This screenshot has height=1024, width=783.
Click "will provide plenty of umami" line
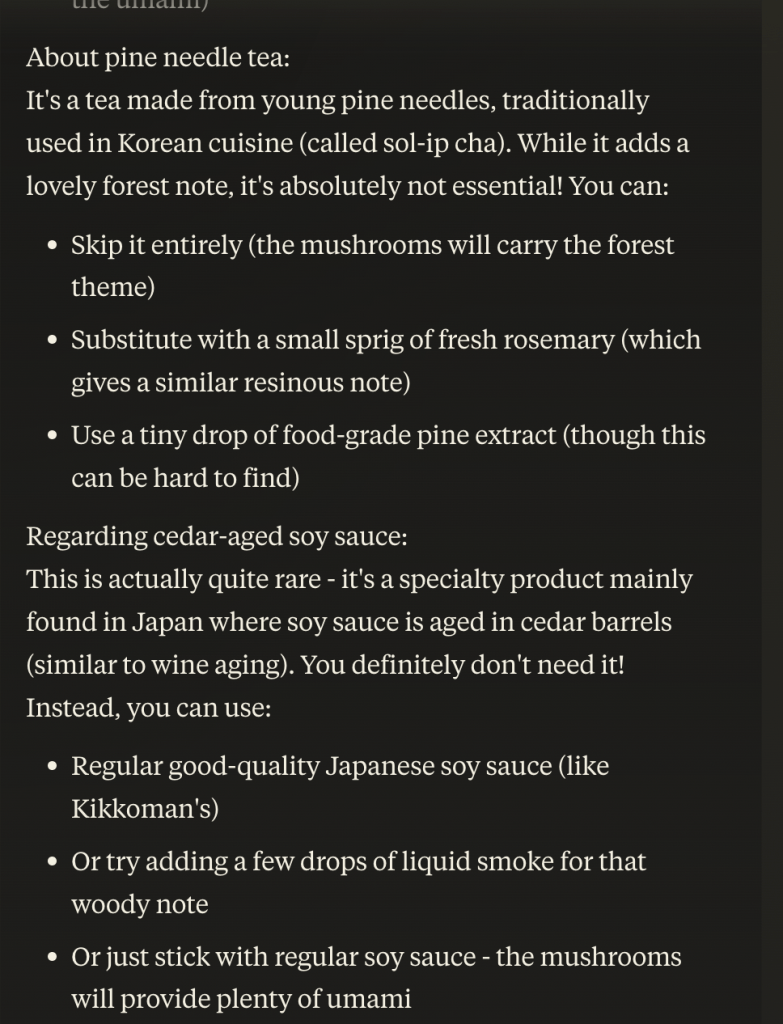[241, 999]
